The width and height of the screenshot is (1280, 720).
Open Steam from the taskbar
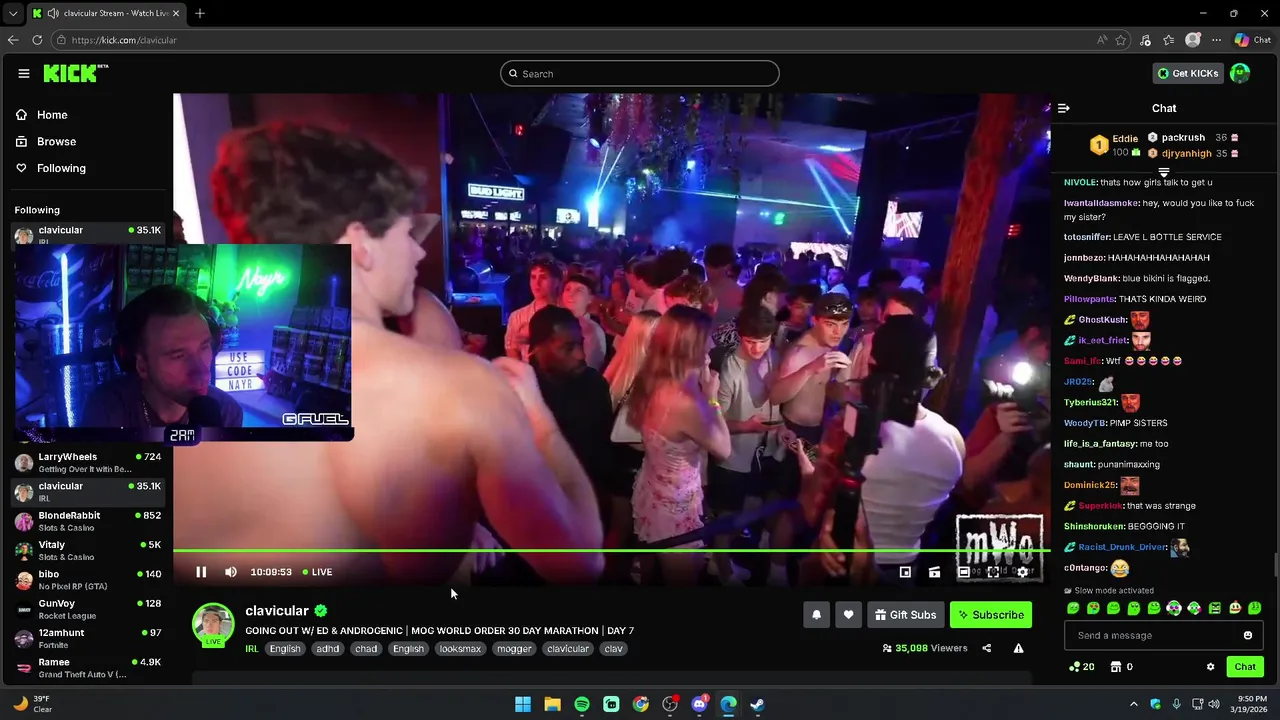(x=758, y=704)
